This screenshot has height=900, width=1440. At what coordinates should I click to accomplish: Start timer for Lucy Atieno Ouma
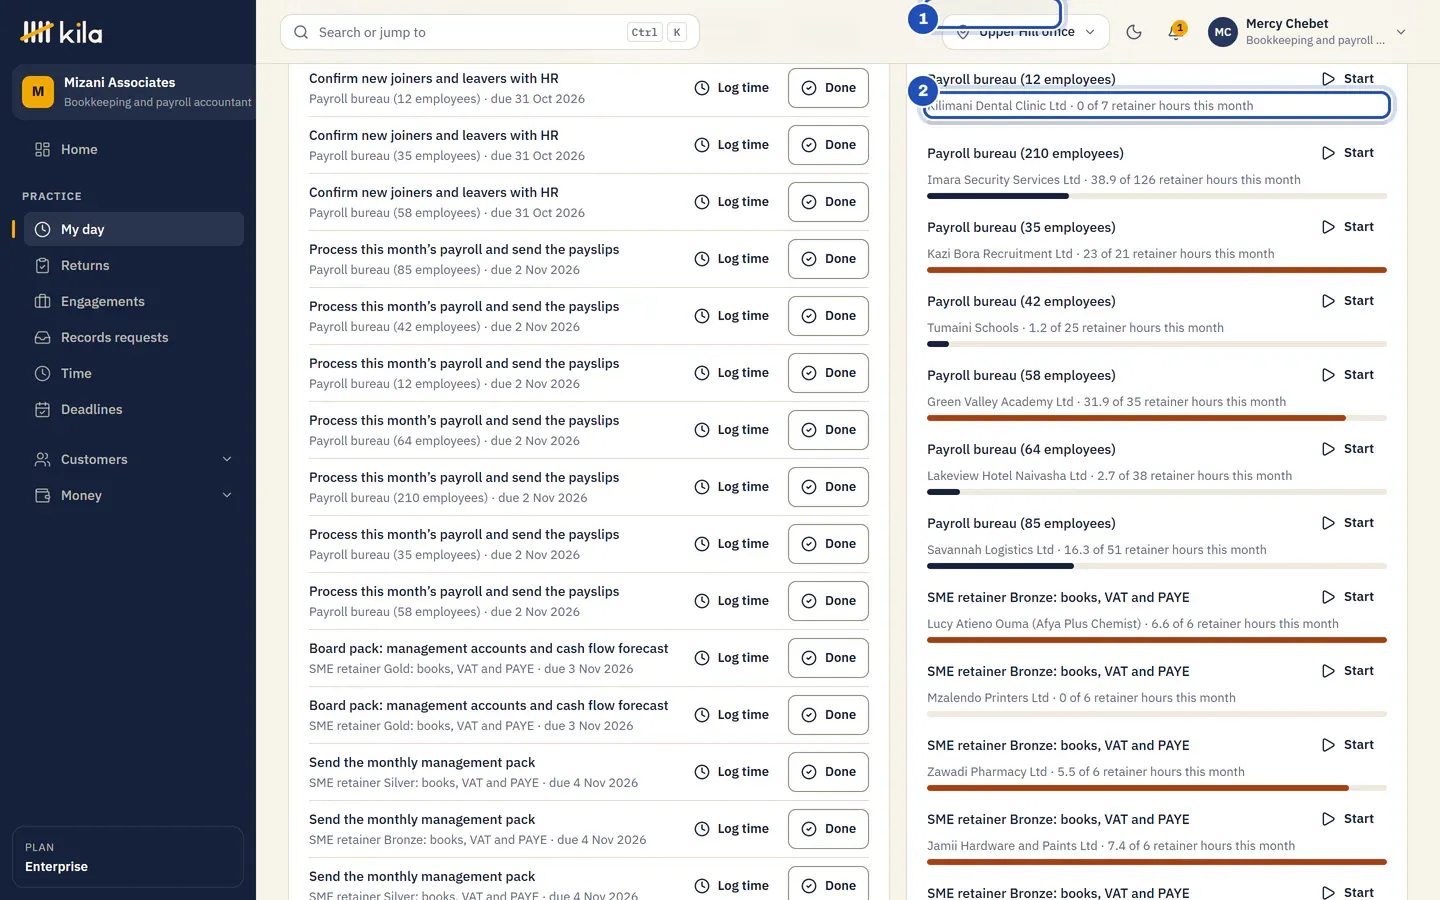(x=1348, y=597)
